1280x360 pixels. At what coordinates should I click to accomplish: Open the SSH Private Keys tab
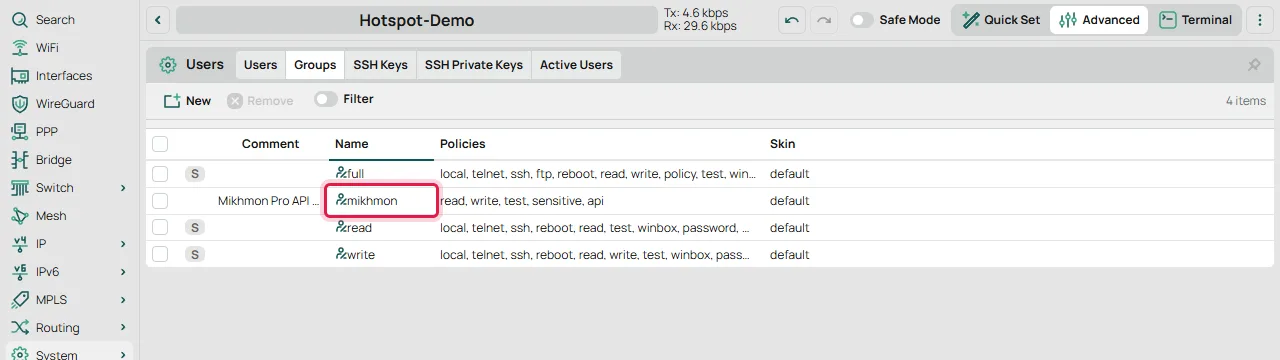point(474,65)
